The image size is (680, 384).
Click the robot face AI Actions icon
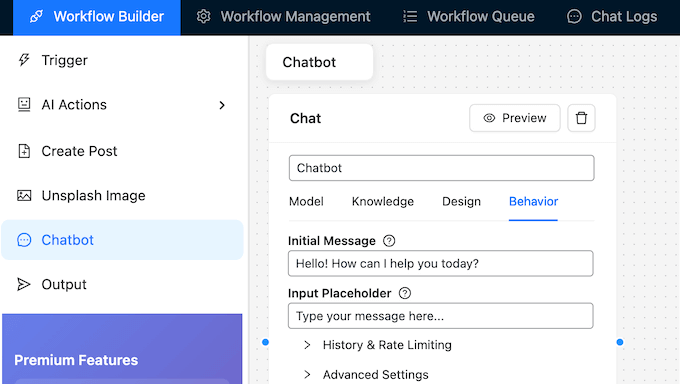pos(24,105)
